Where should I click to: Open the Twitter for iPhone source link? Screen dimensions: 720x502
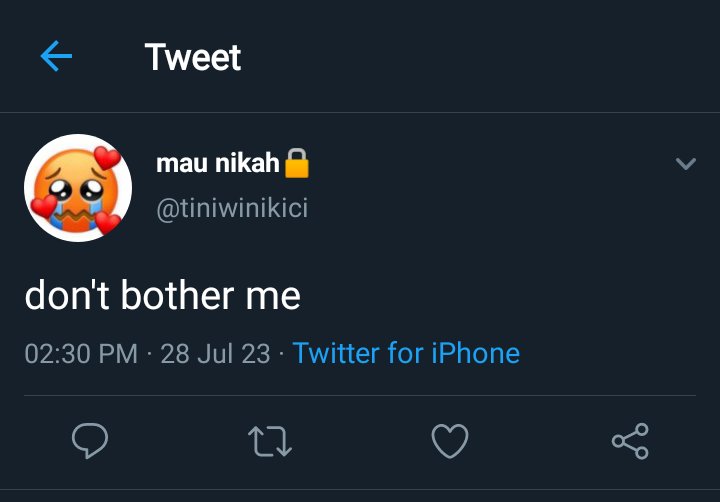point(406,353)
